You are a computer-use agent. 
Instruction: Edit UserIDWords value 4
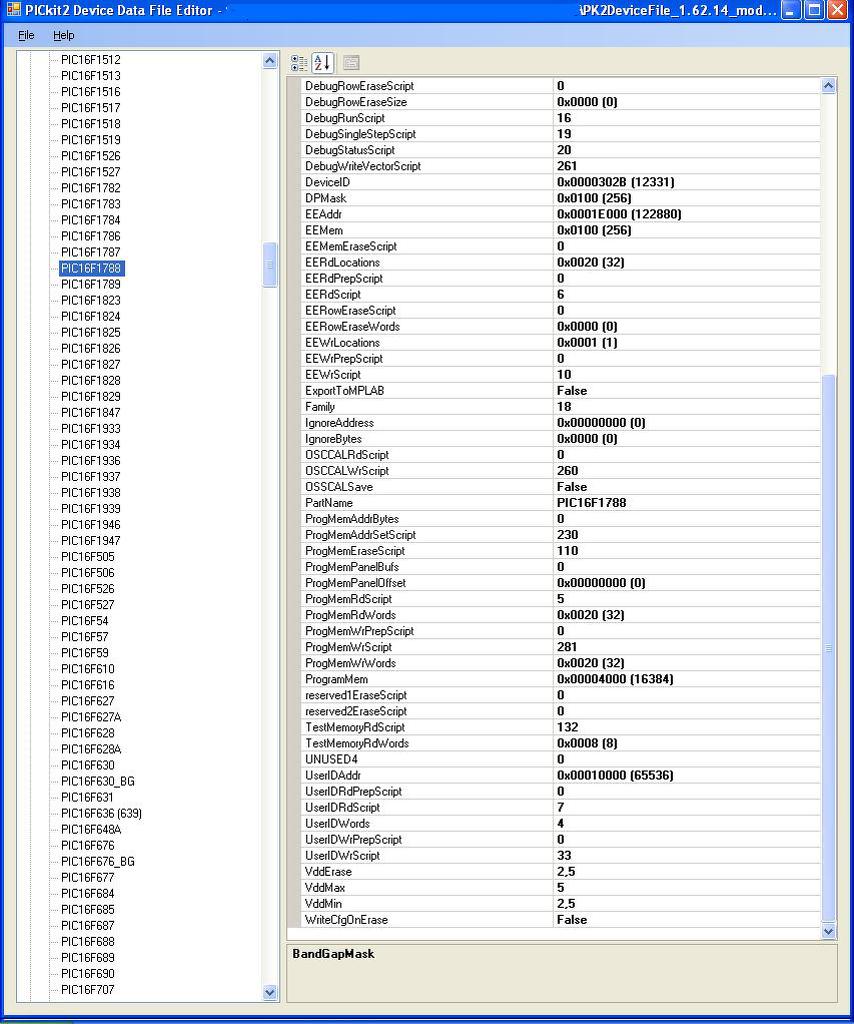(x=687, y=824)
